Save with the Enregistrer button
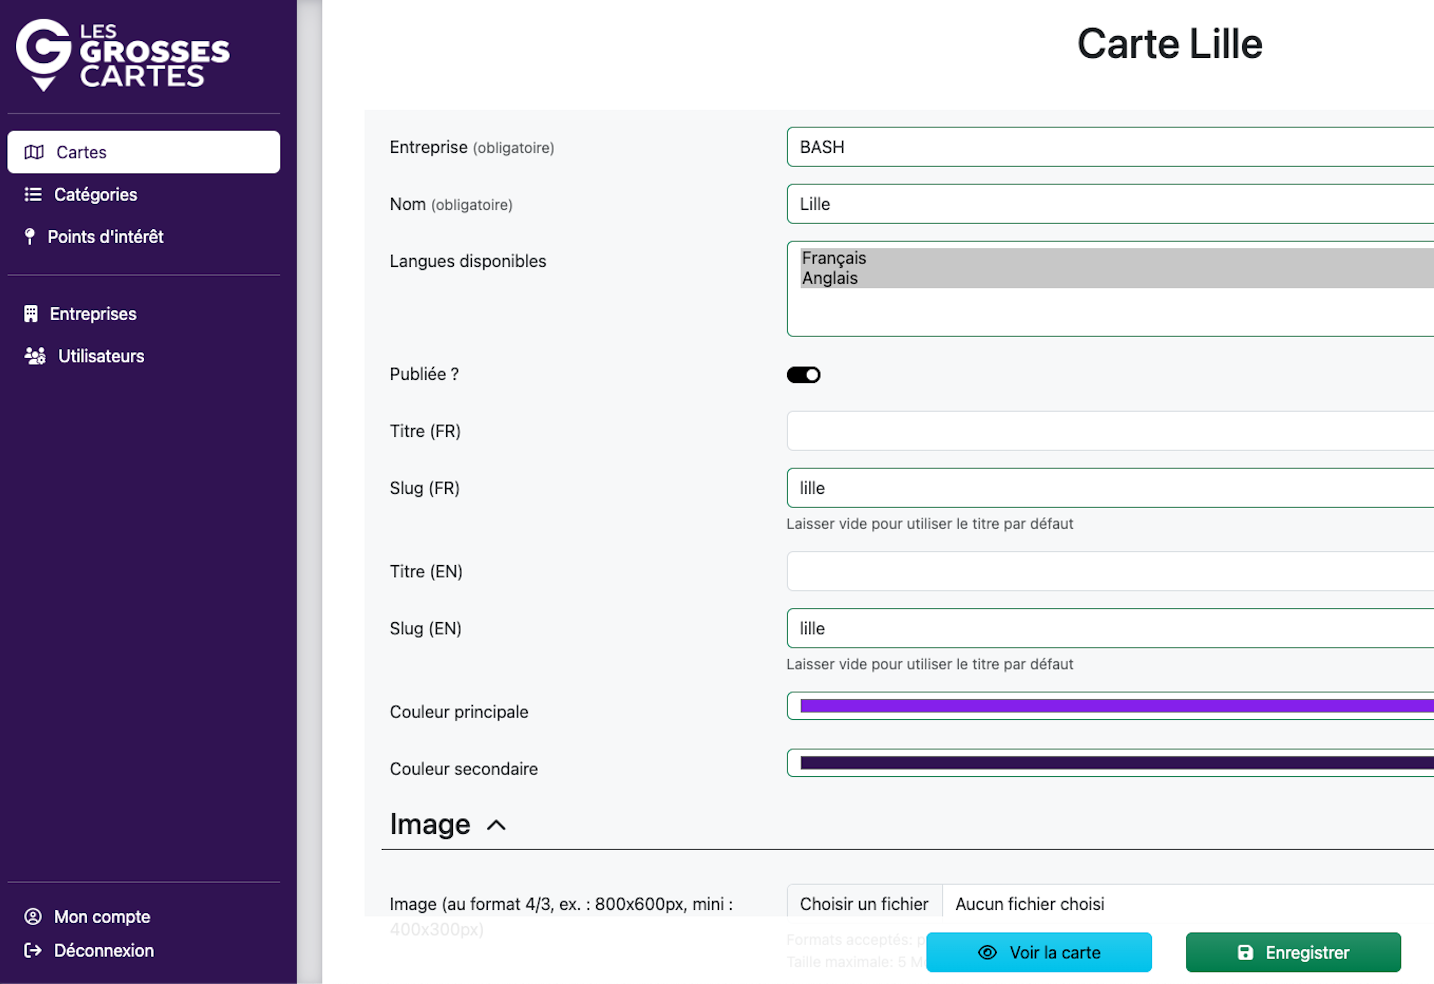Image resolution: width=1434 pixels, height=984 pixels. click(1292, 953)
